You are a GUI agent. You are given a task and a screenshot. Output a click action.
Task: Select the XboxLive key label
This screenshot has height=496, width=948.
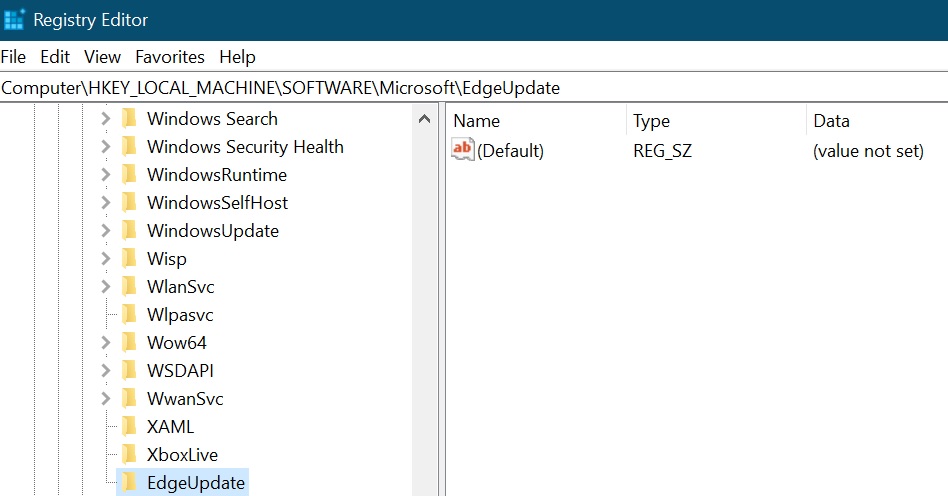[183, 455]
